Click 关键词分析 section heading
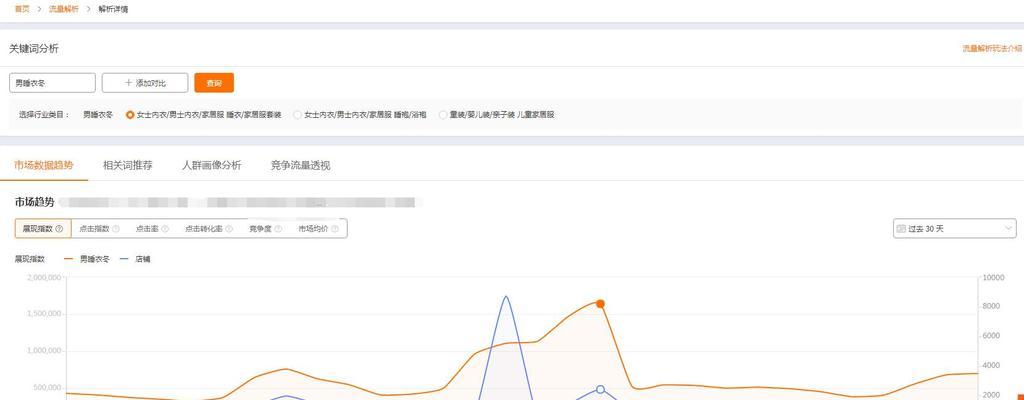 pyautogui.click(x=33, y=48)
